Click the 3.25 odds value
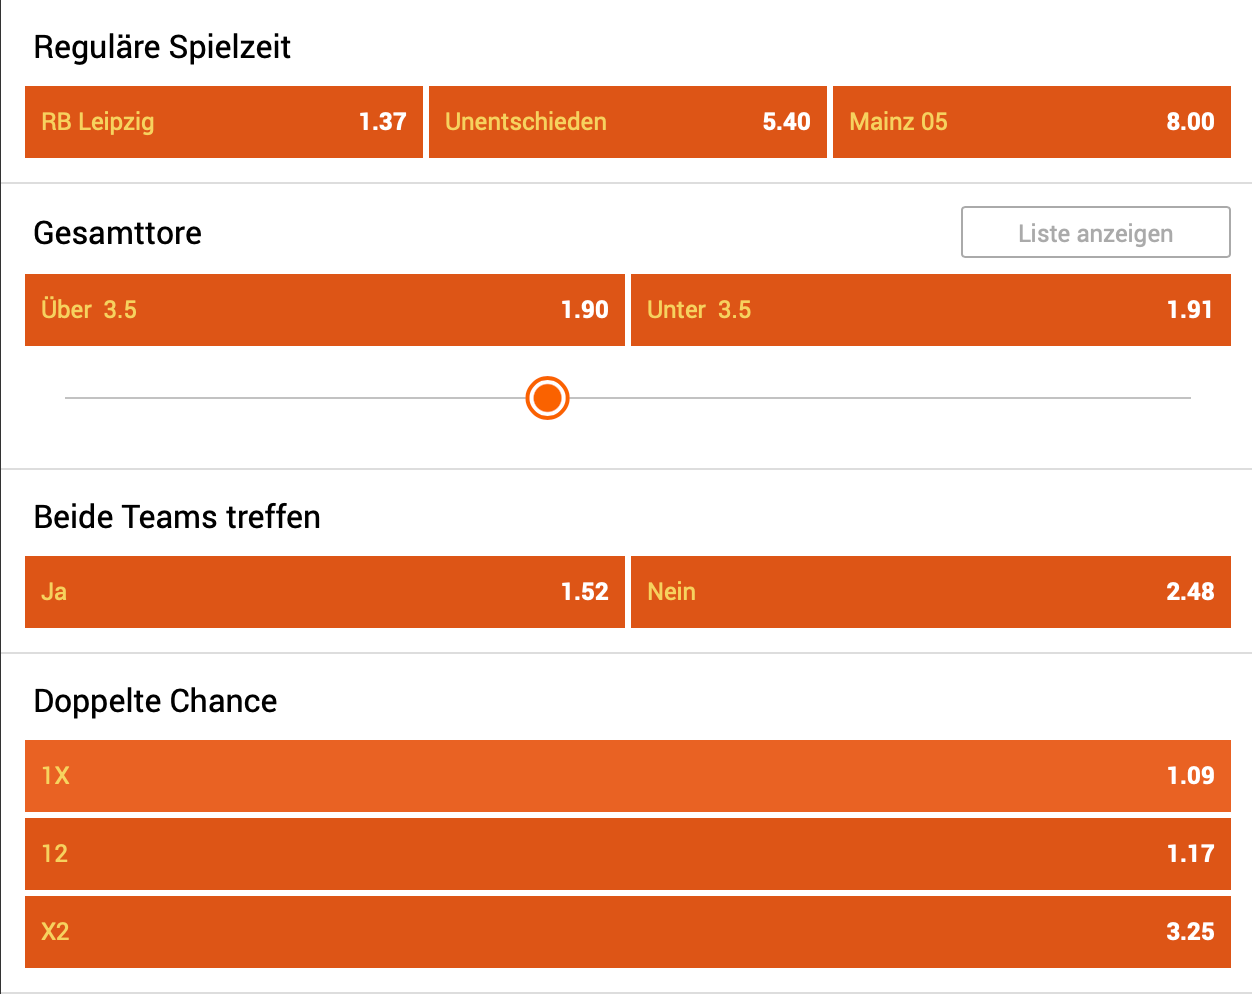Screen dimensions: 1252x994 click(1190, 932)
